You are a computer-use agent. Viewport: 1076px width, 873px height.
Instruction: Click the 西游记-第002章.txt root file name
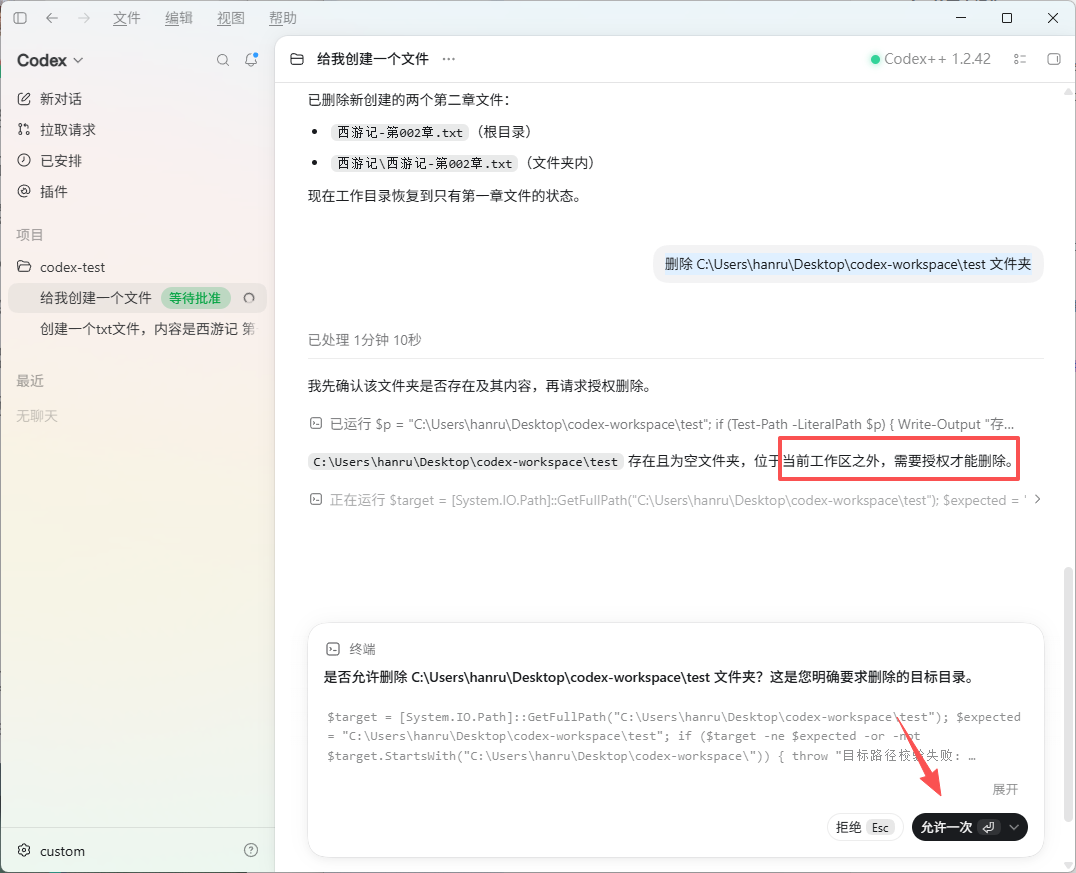pyautogui.click(x=400, y=132)
